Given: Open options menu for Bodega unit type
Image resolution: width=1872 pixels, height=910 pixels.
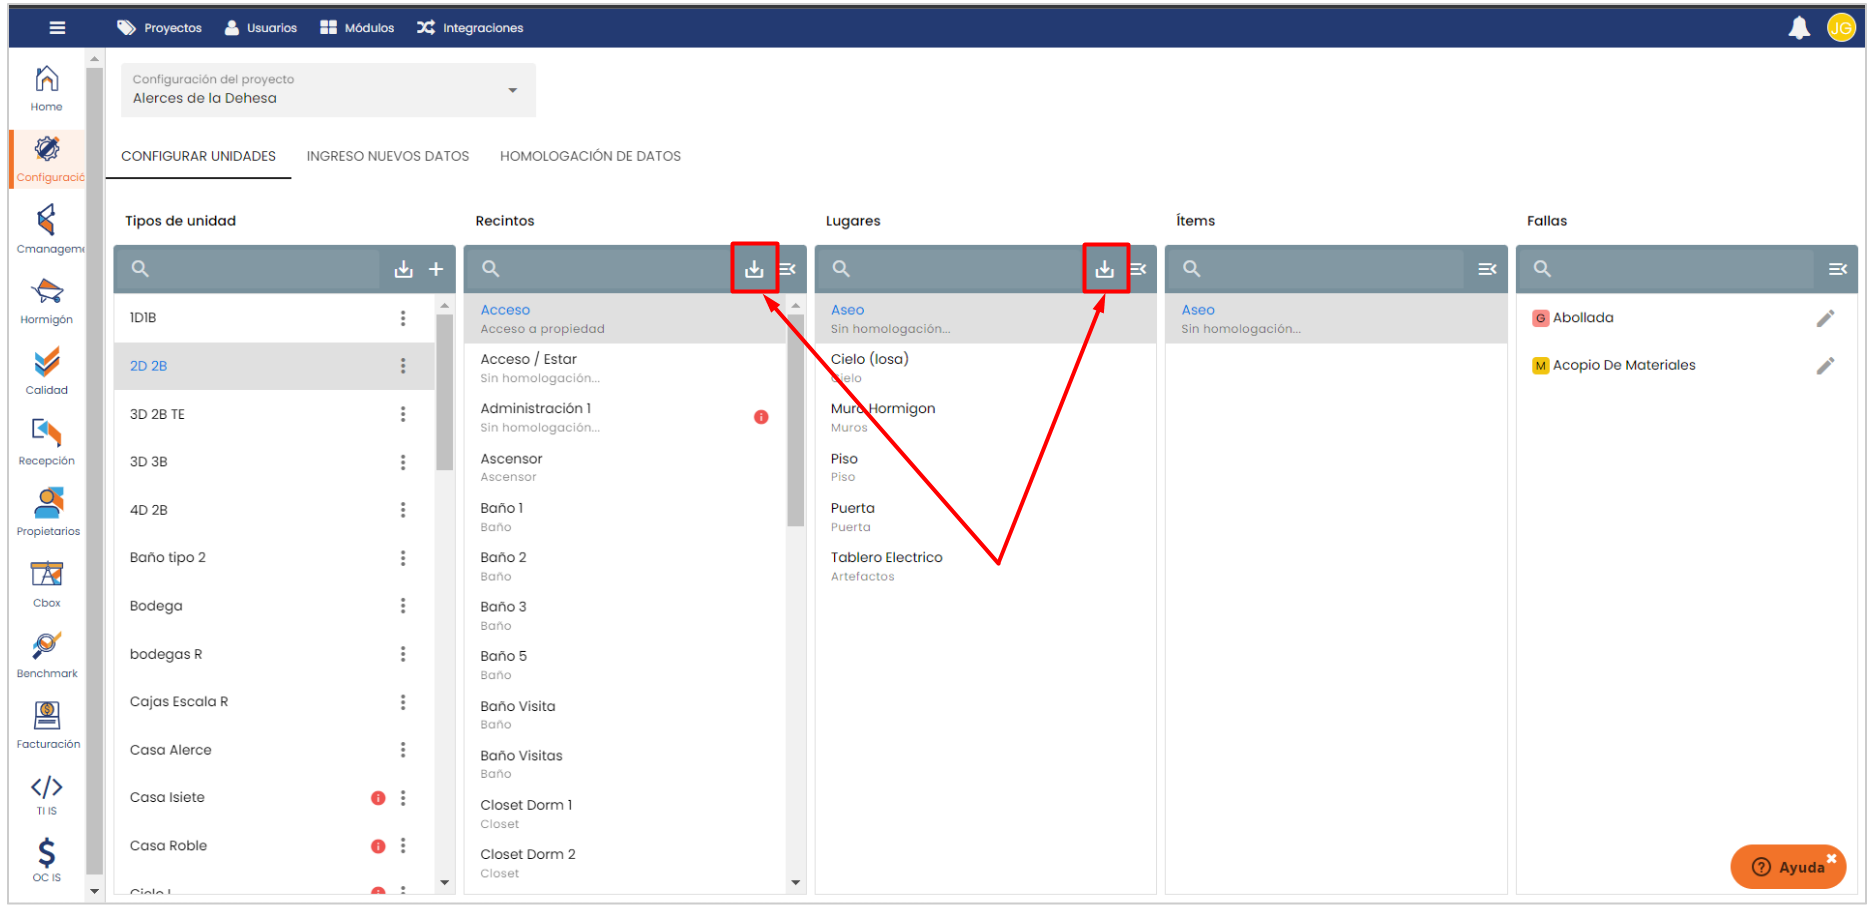Looking at the screenshot, I should point(403,606).
